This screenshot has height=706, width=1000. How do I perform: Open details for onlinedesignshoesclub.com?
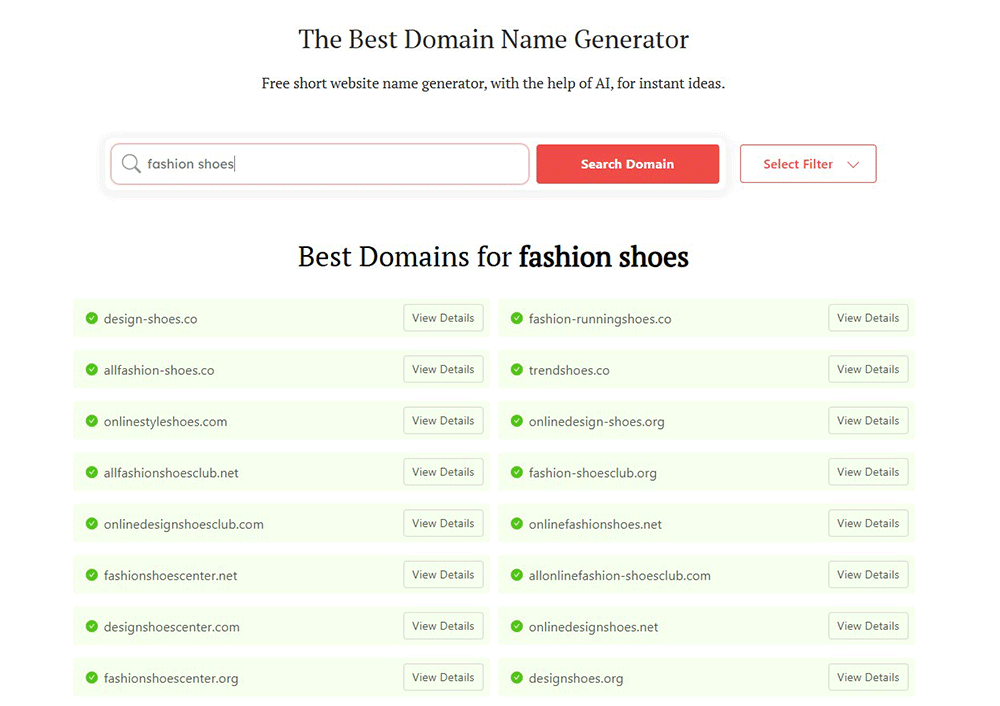[x=443, y=523]
